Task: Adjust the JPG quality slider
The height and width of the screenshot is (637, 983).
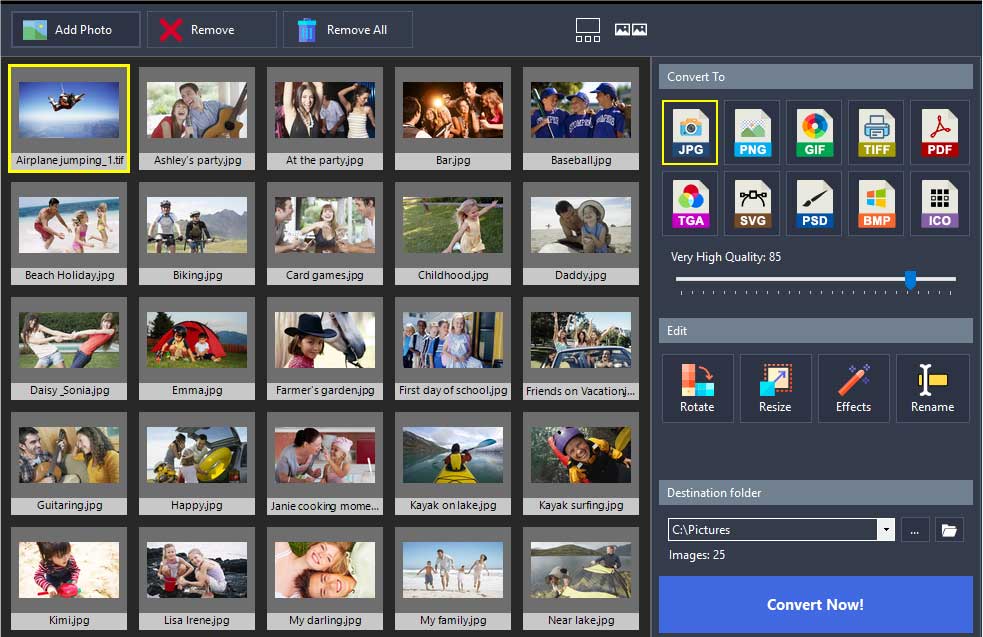Action: click(x=911, y=281)
